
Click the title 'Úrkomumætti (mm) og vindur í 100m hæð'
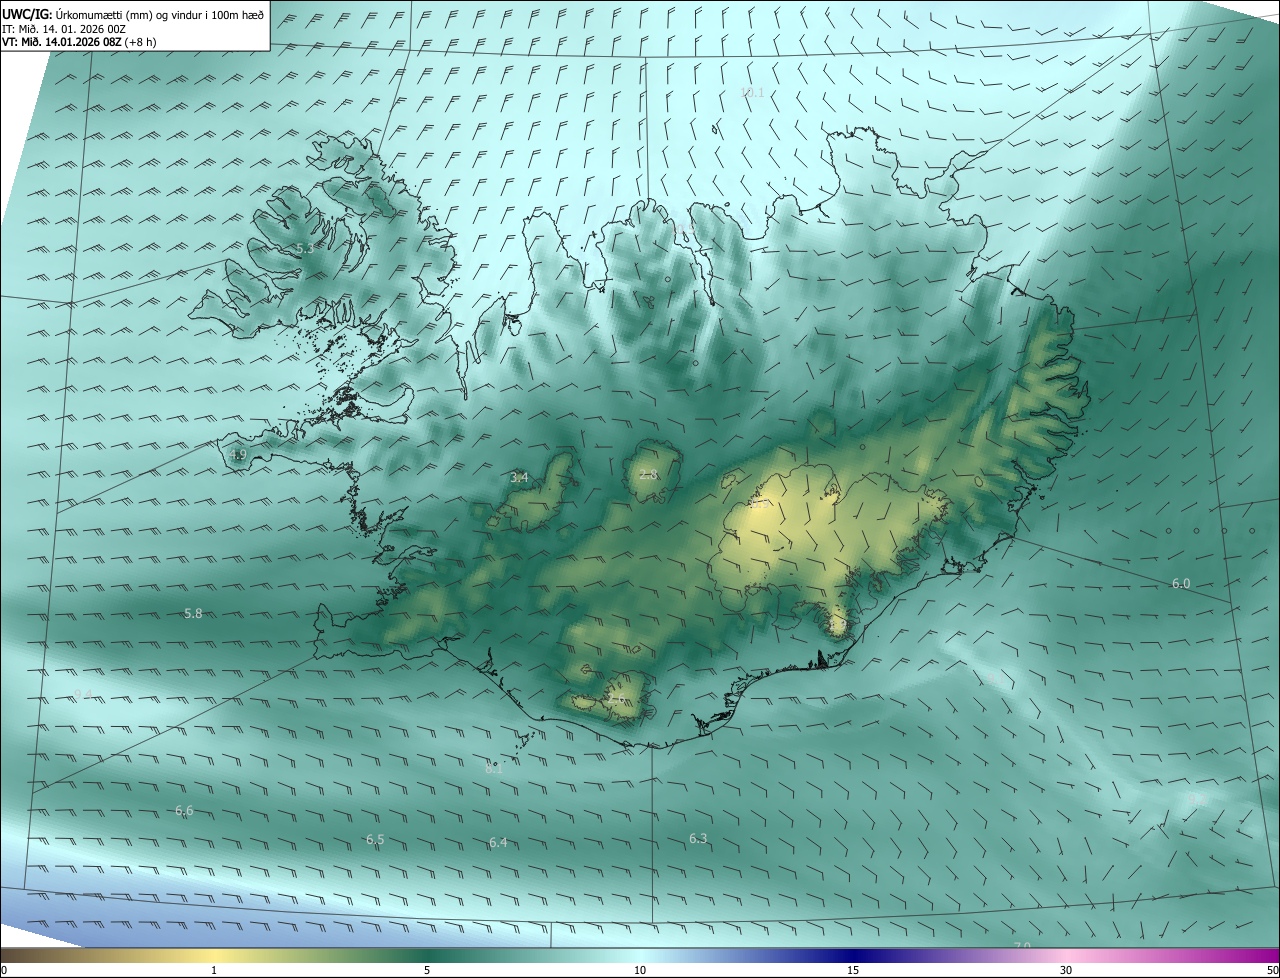click(x=160, y=14)
